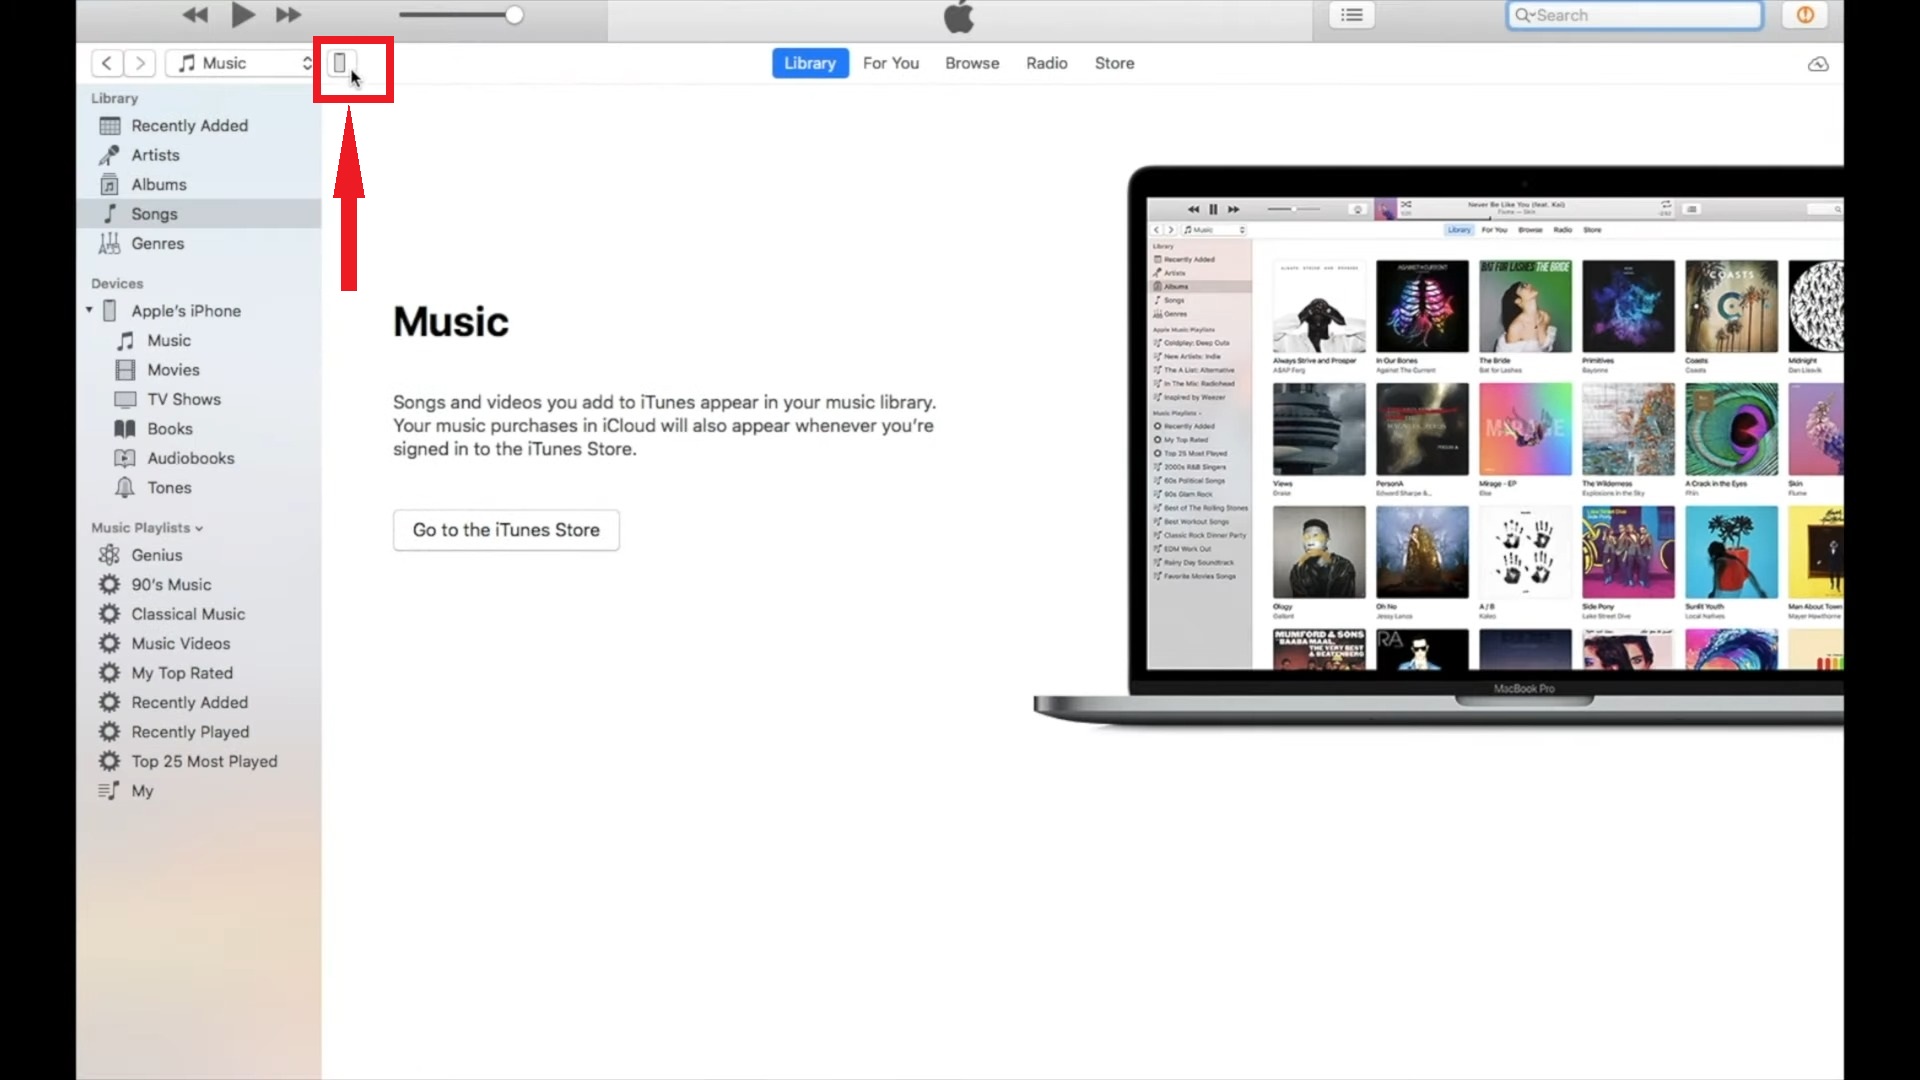Click the iPhone device icon in toolbar
This screenshot has width=1920, height=1080.
coord(340,63)
